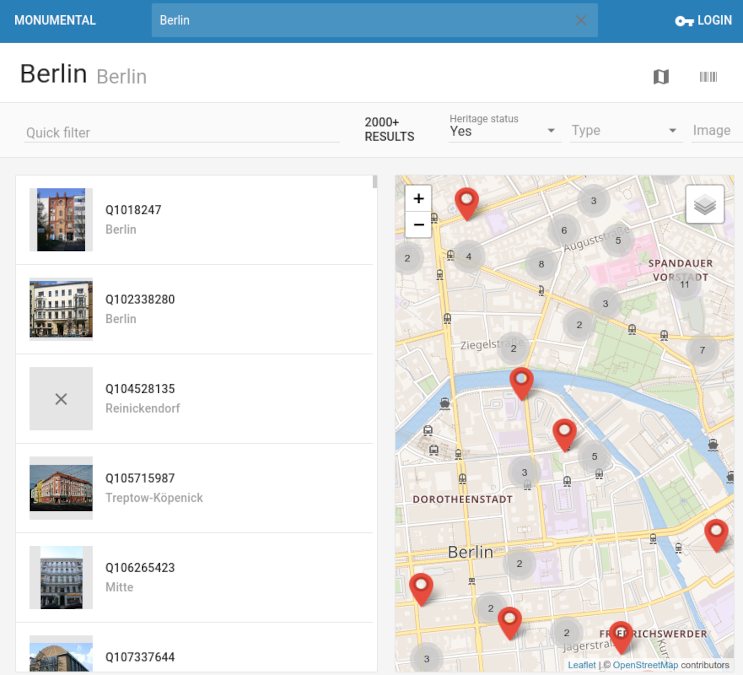
Task: Focus the Quick filter input
Action: pyautogui.click(x=182, y=132)
